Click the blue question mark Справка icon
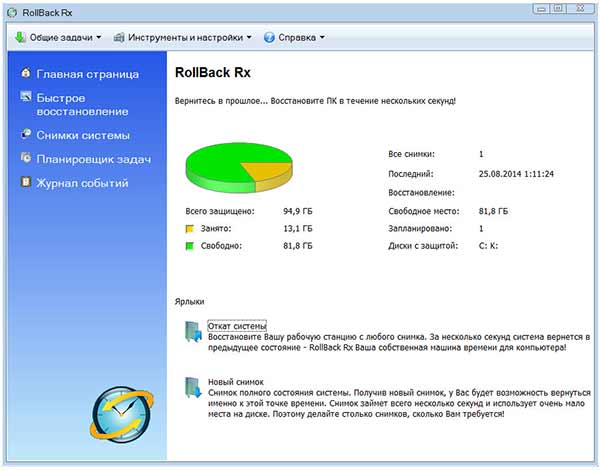 pos(269,38)
